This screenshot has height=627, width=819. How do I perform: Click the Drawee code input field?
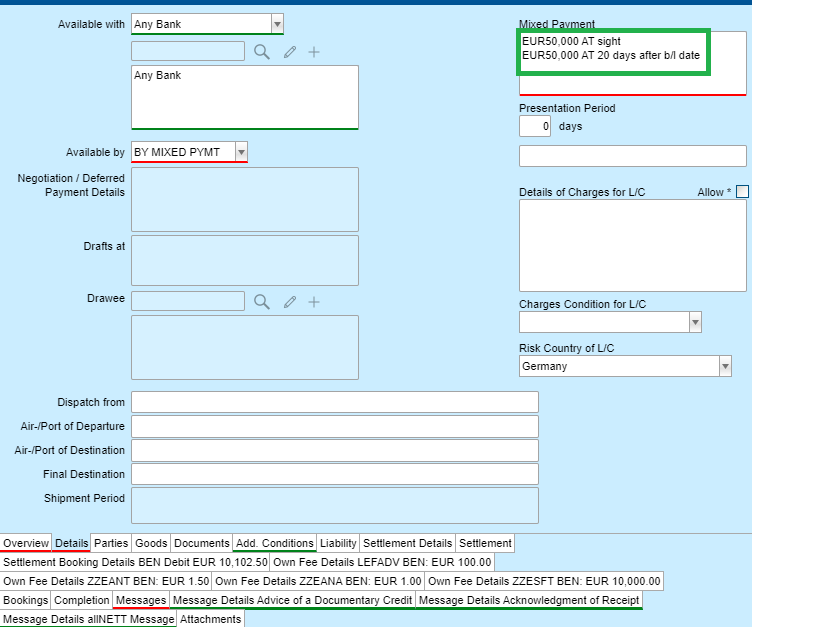(x=188, y=301)
